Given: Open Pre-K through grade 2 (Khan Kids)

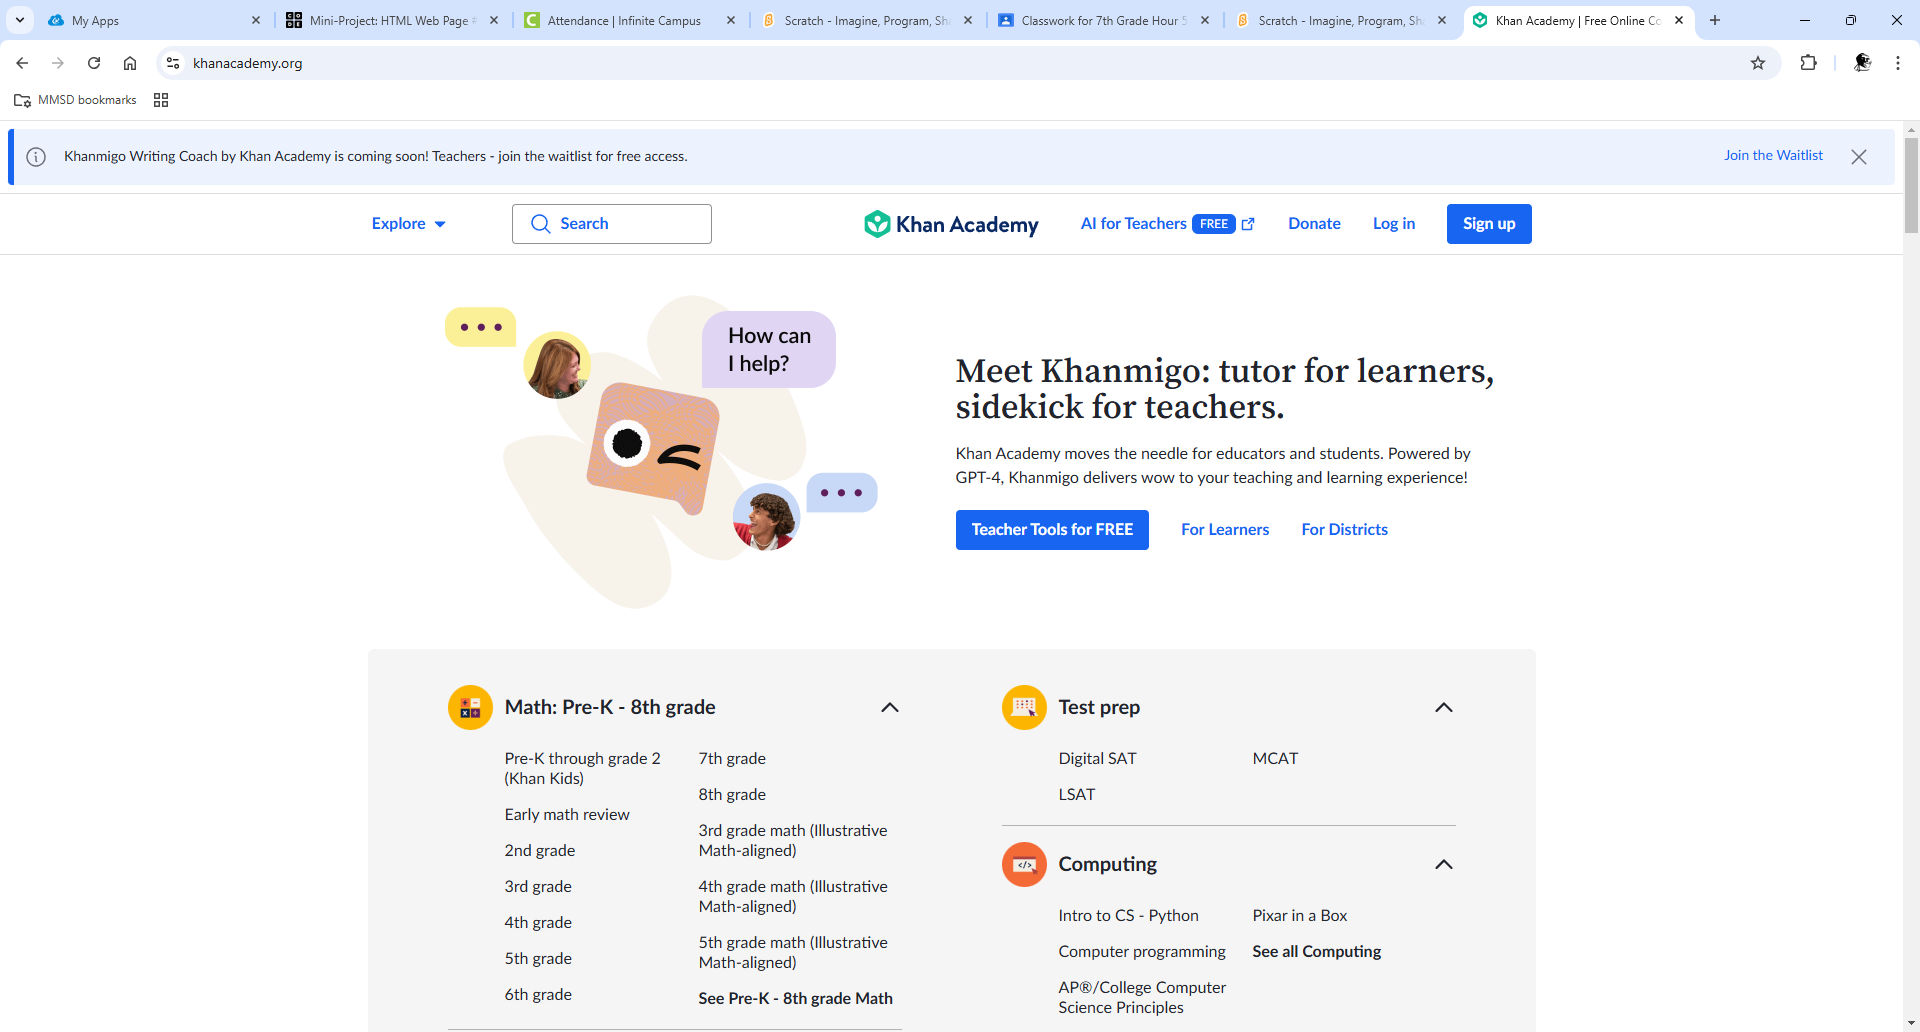Looking at the screenshot, I should (583, 769).
